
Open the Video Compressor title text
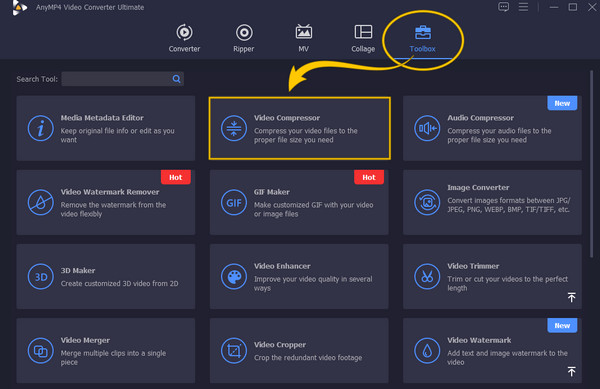pos(287,118)
